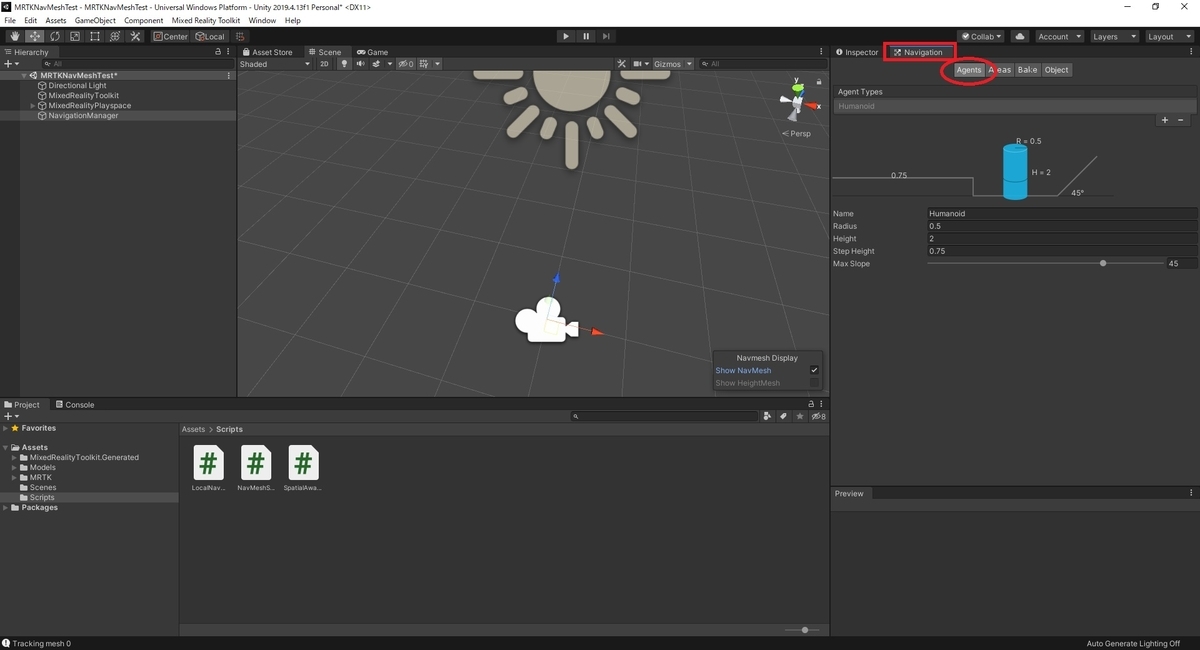Click the Persp projection label
This screenshot has width=1200, height=650.
tap(796, 133)
